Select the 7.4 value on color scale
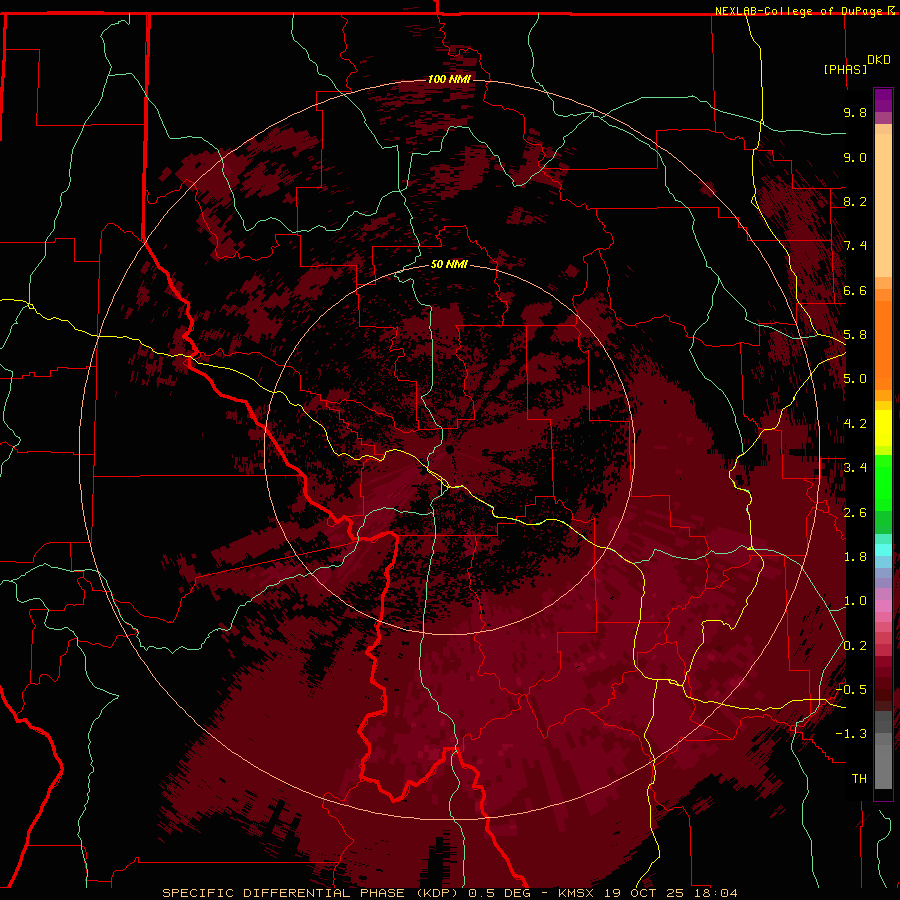The image size is (900, 900). pos(855,246)
